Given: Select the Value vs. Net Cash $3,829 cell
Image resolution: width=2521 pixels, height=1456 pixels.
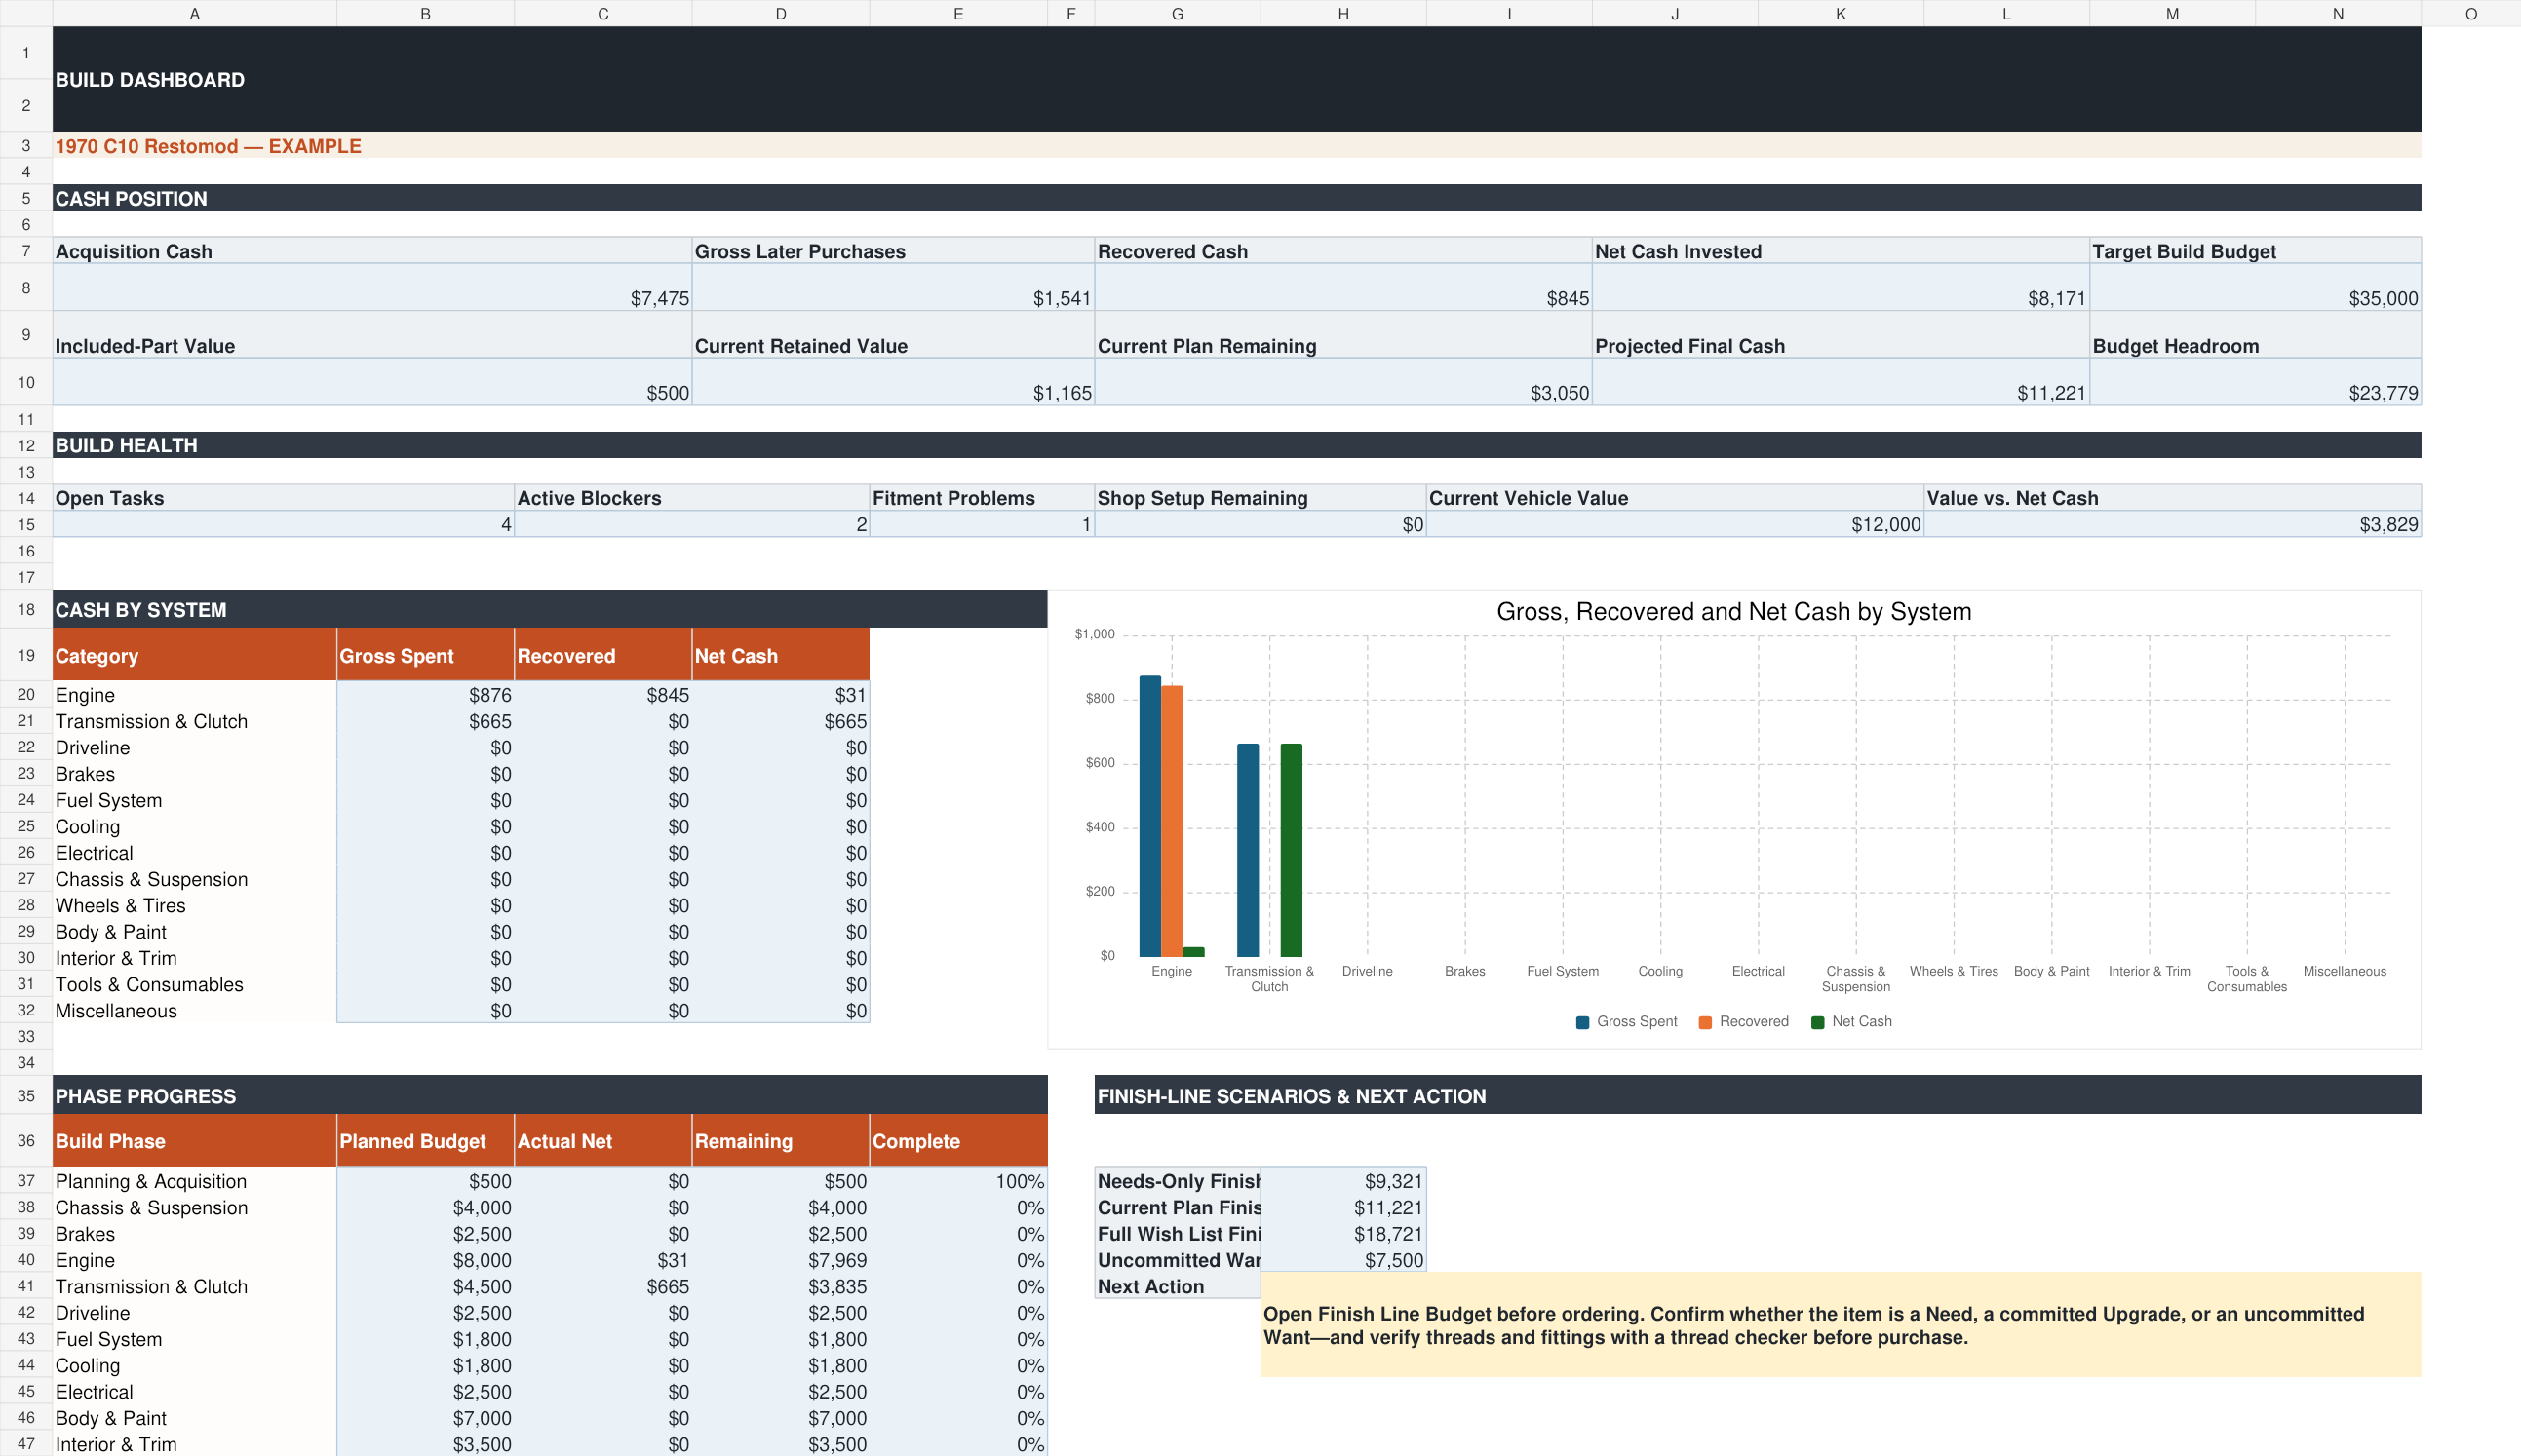Looking at the screenshot, I should pos(2172,524).
